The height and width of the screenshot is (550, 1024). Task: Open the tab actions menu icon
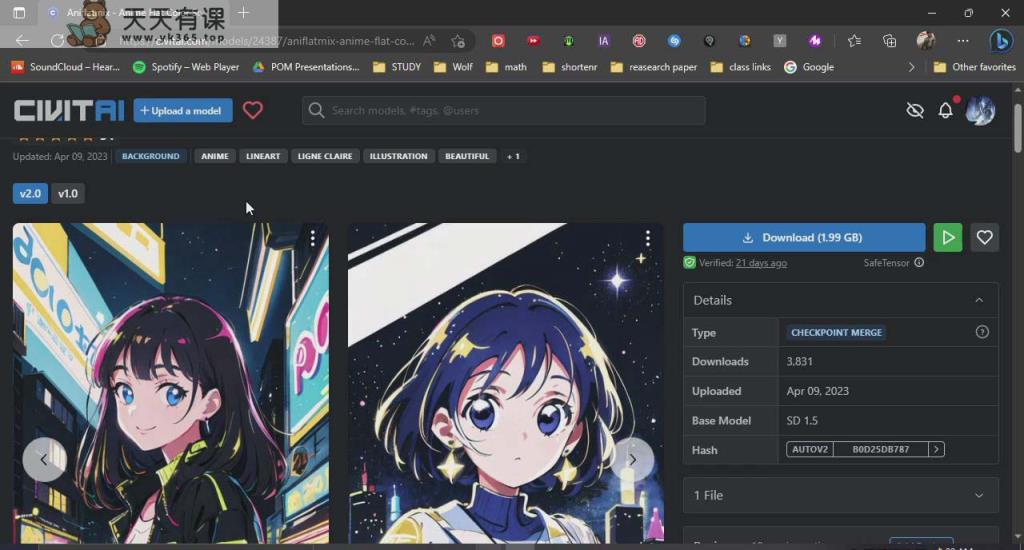click(x=19, y=12)
